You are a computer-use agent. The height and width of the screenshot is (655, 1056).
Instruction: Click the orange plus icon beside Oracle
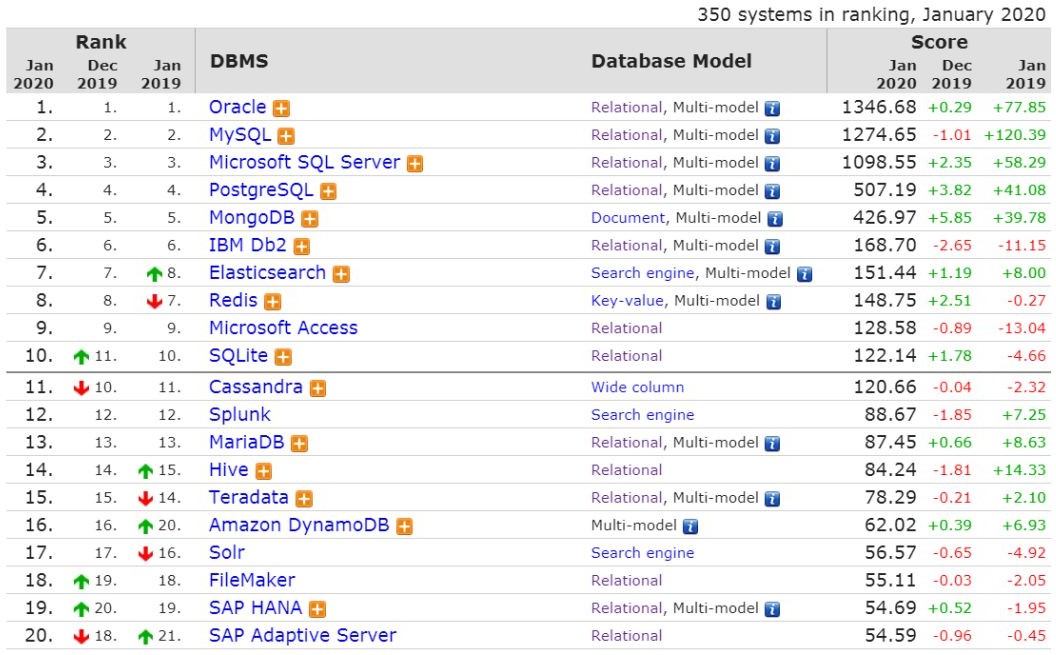[x=282, y=109]
